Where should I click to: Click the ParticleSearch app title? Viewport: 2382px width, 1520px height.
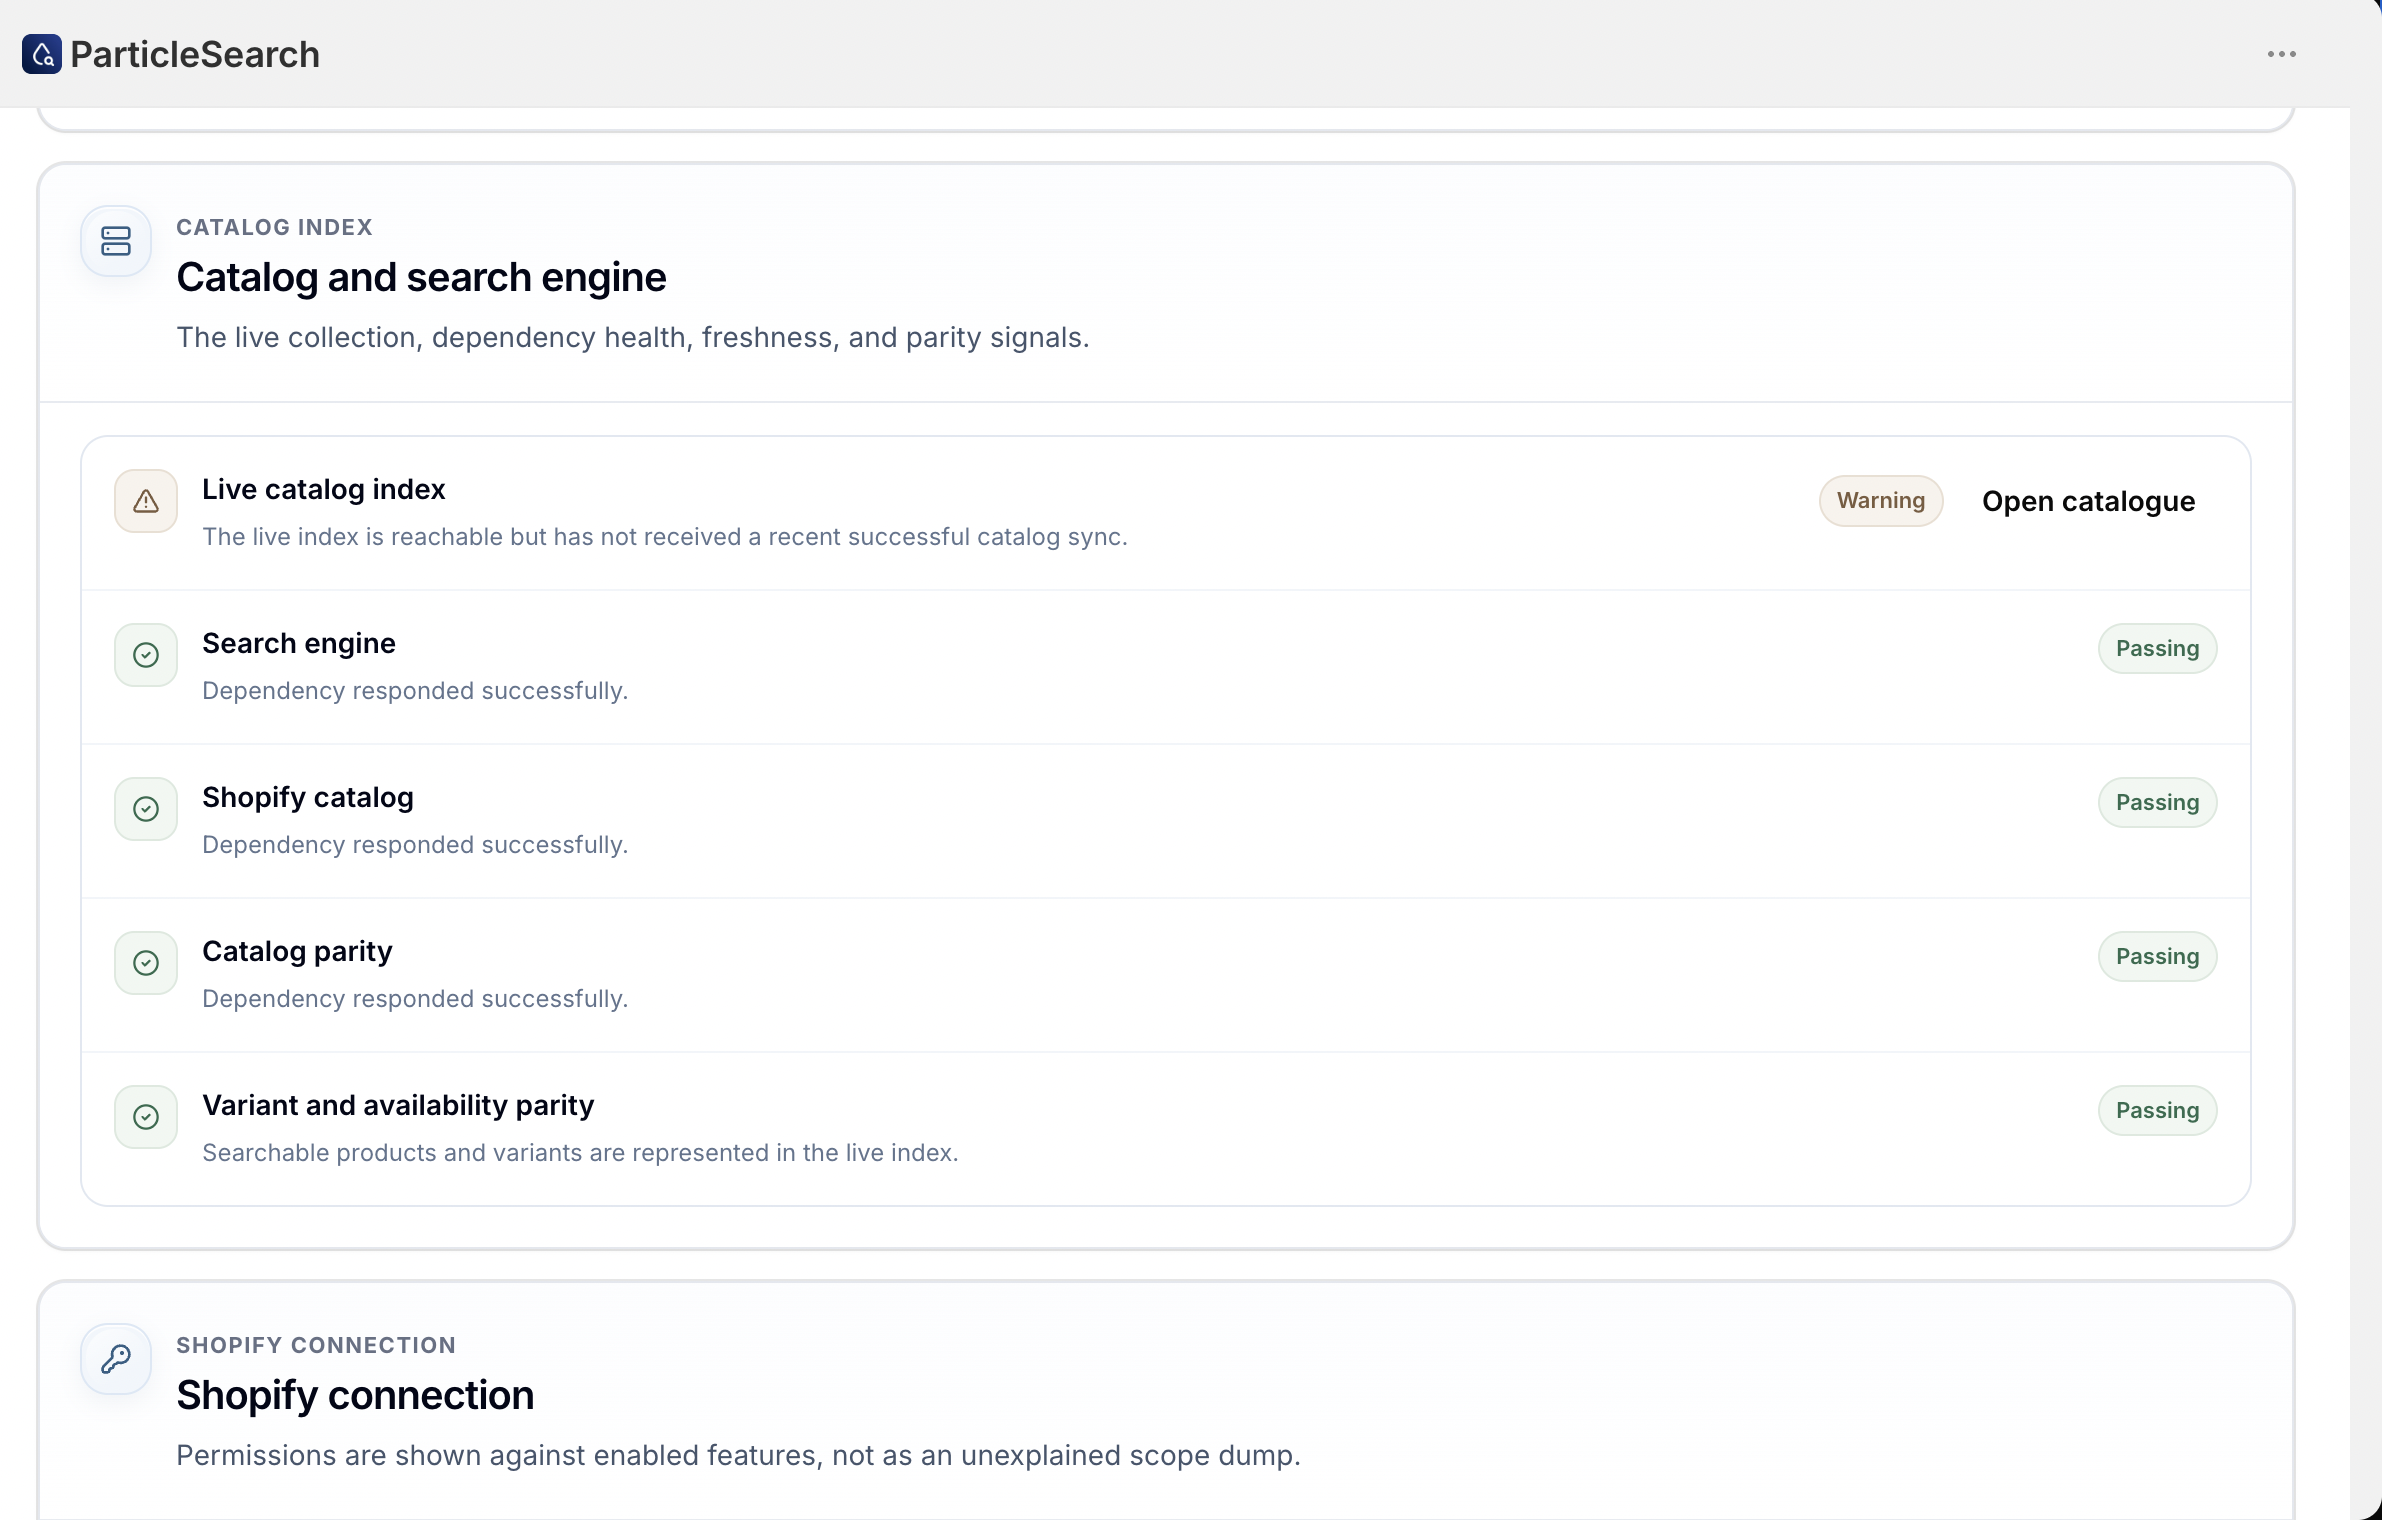pyautogui.click(x=195, y=54)
